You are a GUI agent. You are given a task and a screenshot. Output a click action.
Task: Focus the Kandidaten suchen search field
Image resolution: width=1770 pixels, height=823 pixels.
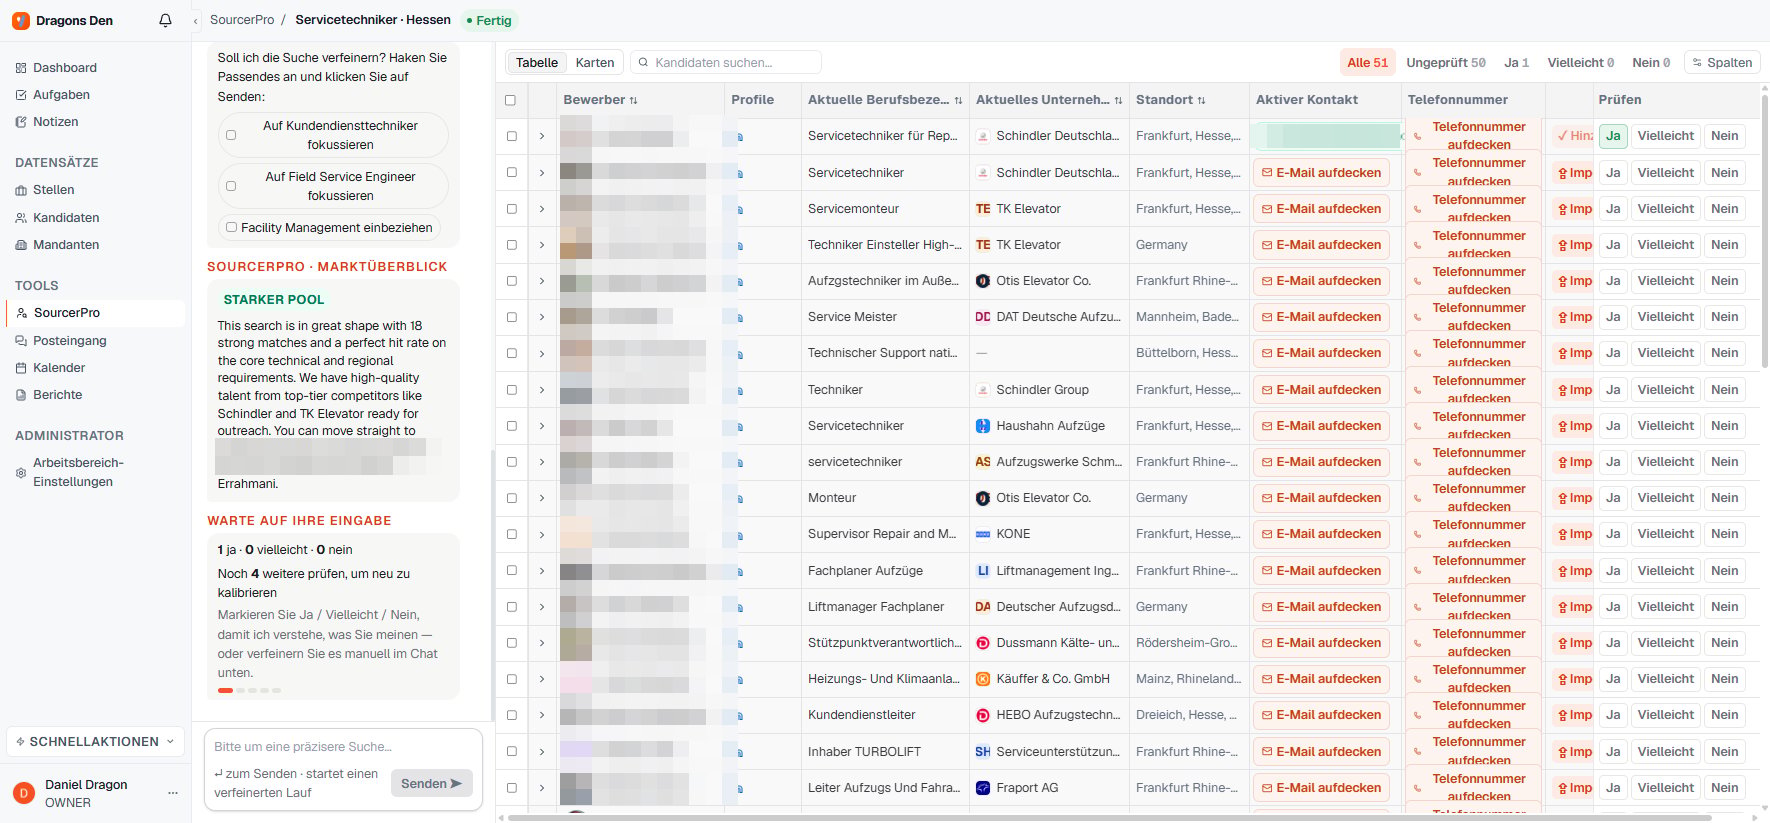coord(725,63)
